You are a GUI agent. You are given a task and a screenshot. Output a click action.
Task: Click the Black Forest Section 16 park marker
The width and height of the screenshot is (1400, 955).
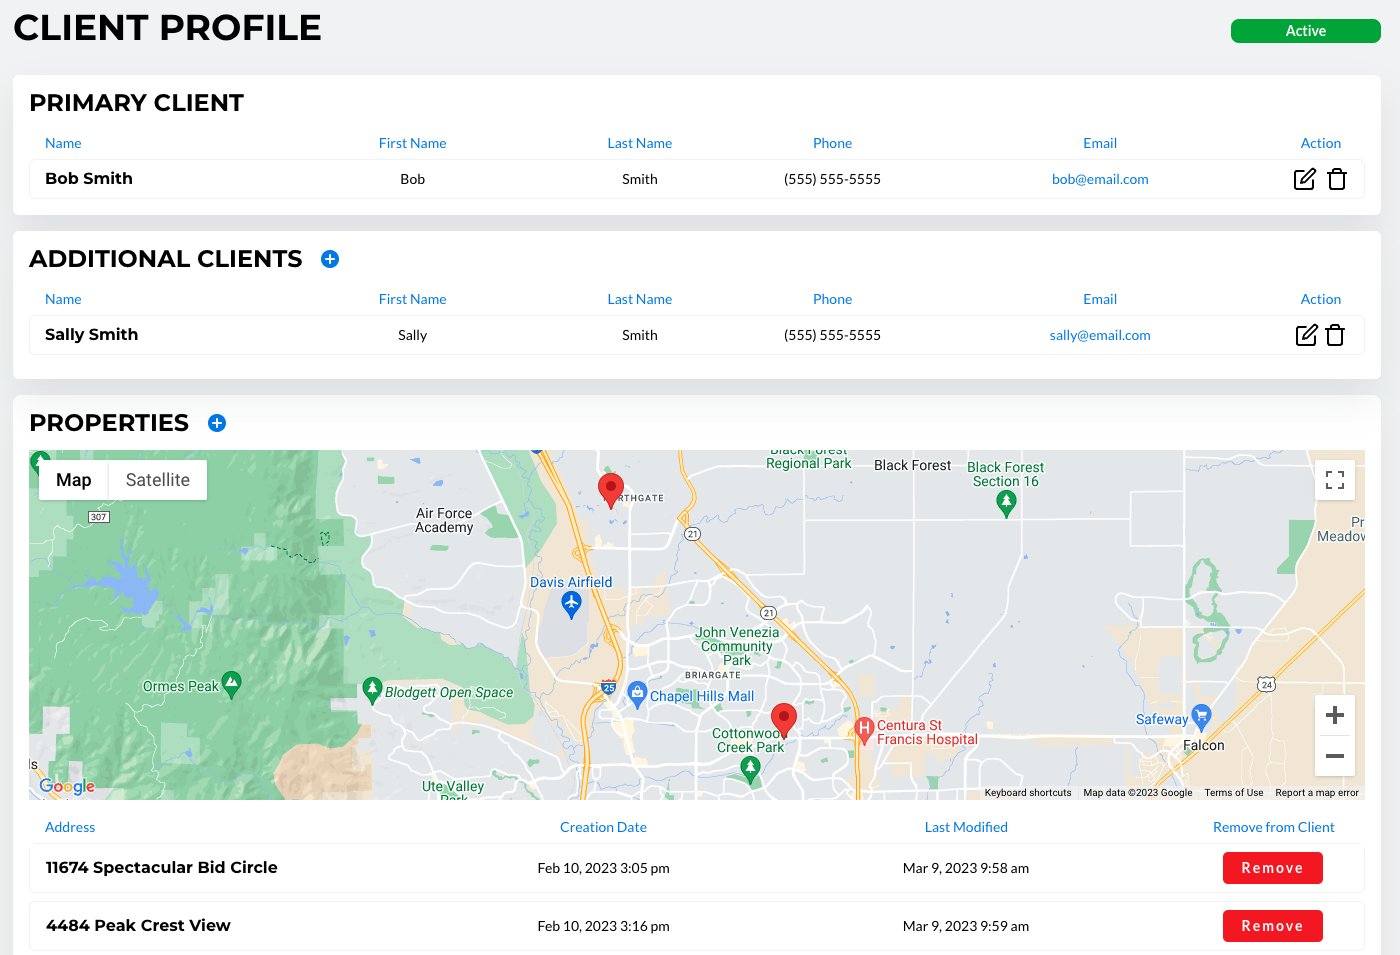coord(1006,502)
